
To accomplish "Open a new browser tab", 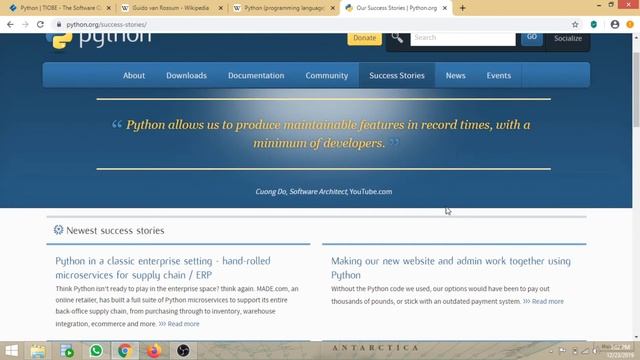I will point(462,8).
